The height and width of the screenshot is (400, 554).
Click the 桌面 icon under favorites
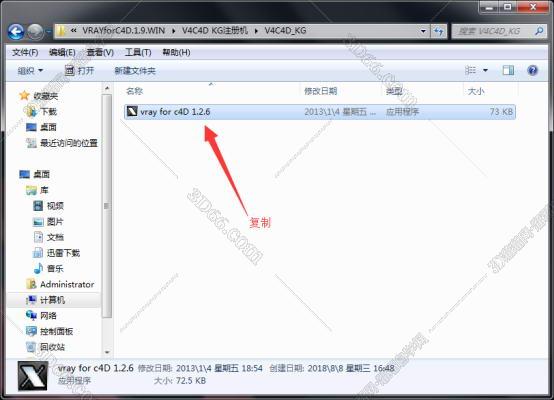(x=31, y=127)
